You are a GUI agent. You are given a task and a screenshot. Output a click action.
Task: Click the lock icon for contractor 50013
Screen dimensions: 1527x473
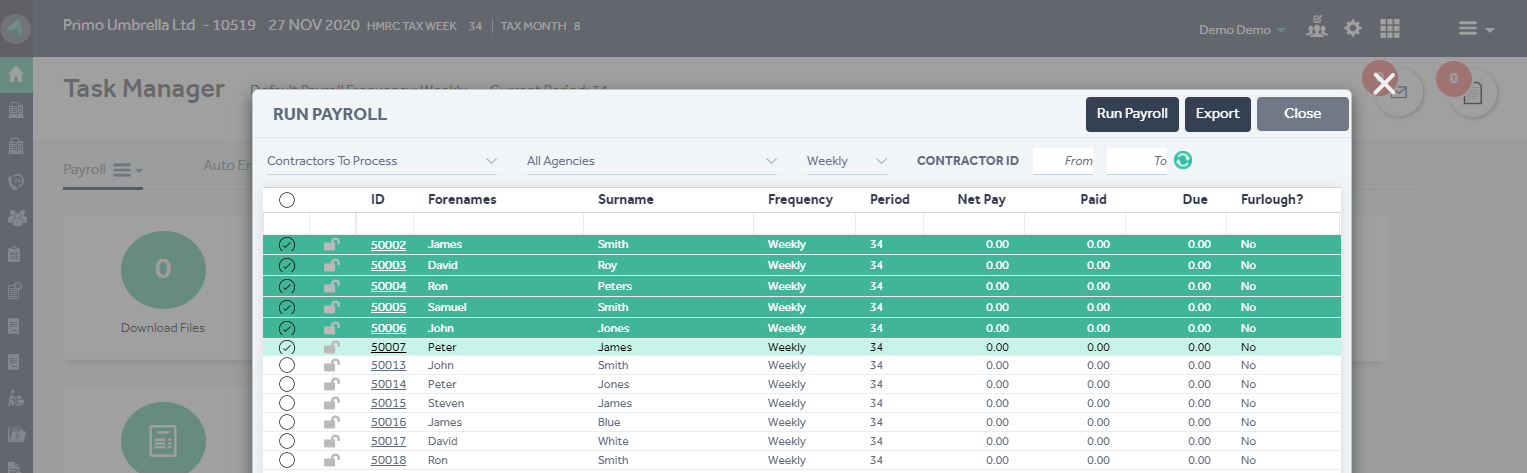pyautogui.click(x=332, y=365)
